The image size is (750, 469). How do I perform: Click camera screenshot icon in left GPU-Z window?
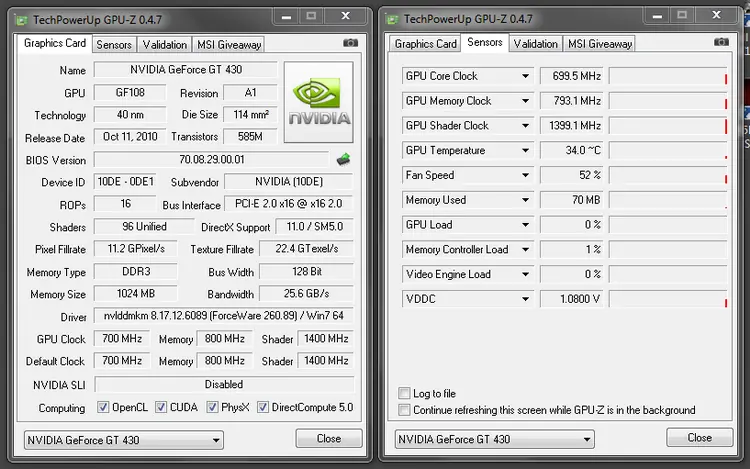click(351, 43)
